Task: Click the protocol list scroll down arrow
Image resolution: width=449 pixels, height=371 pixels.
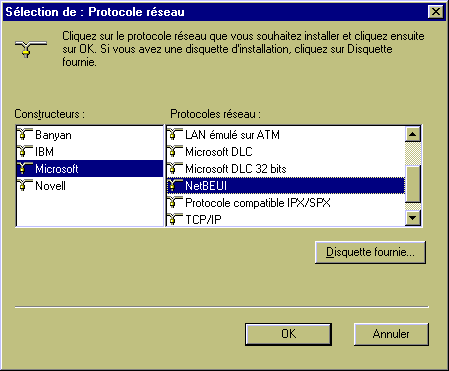Action: [413, 218]
